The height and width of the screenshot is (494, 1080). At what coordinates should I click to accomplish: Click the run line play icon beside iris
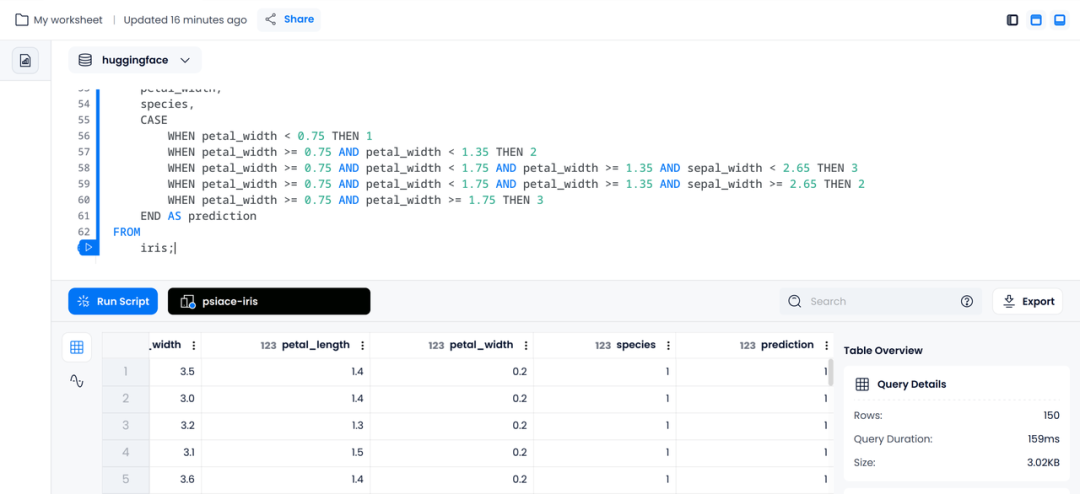tap(88, 247)
